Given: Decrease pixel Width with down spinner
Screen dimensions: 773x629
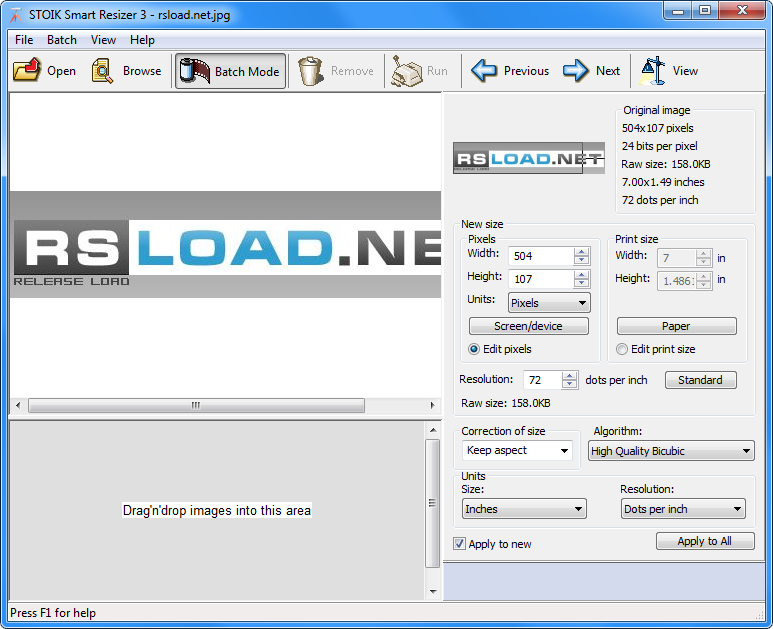Looking at the screenshot, I should (x=582, y=260).
